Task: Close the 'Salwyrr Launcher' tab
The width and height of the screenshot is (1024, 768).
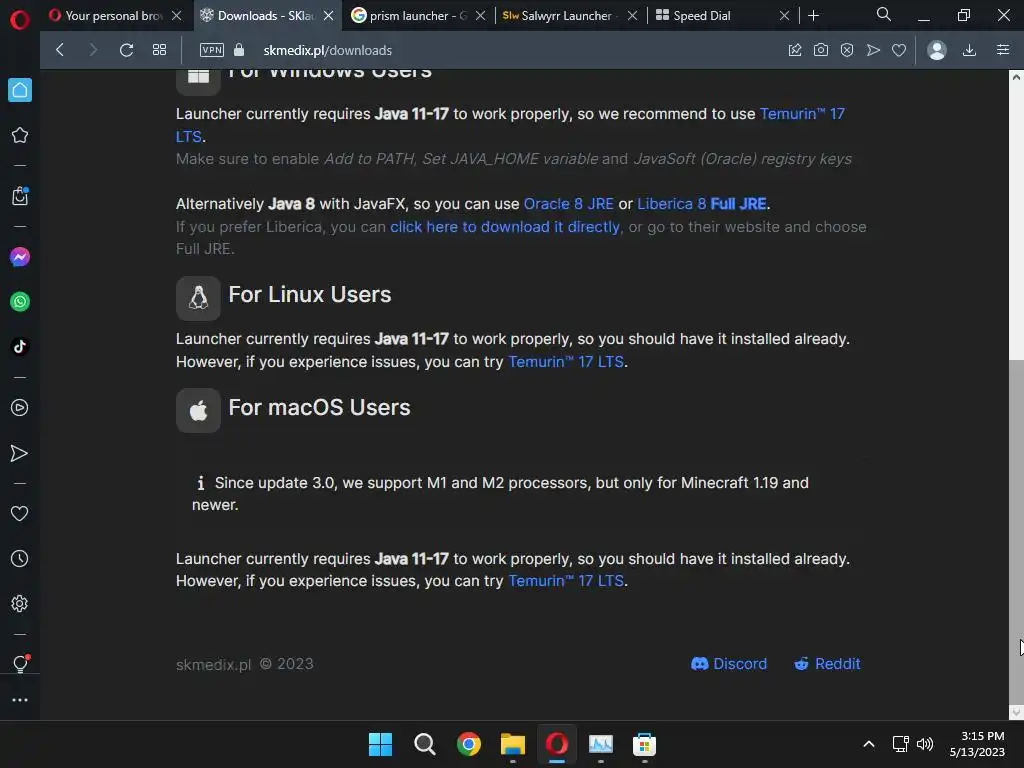Action: point(632,16)
